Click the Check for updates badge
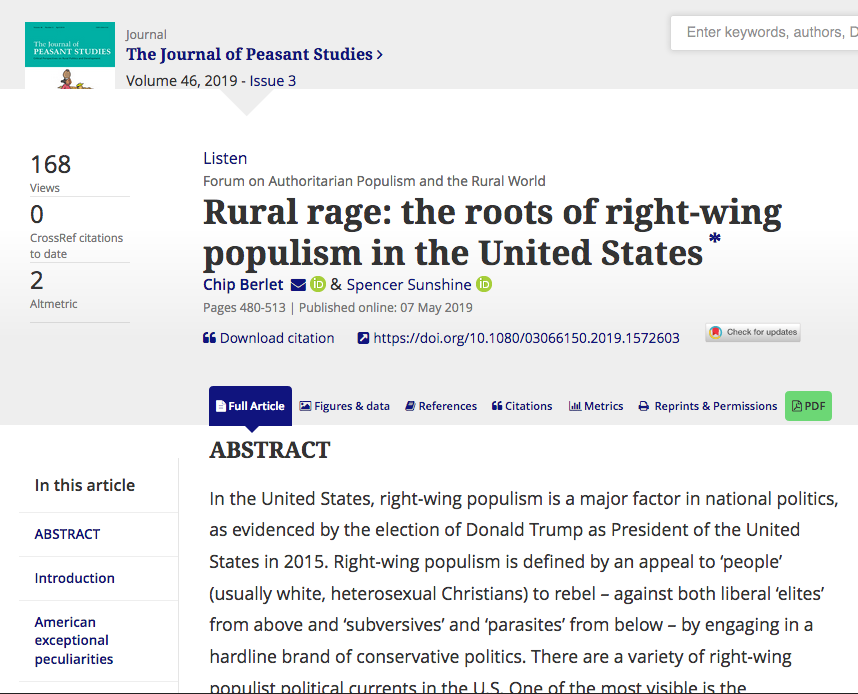This screenshot has height=694, width=858. 753,332
